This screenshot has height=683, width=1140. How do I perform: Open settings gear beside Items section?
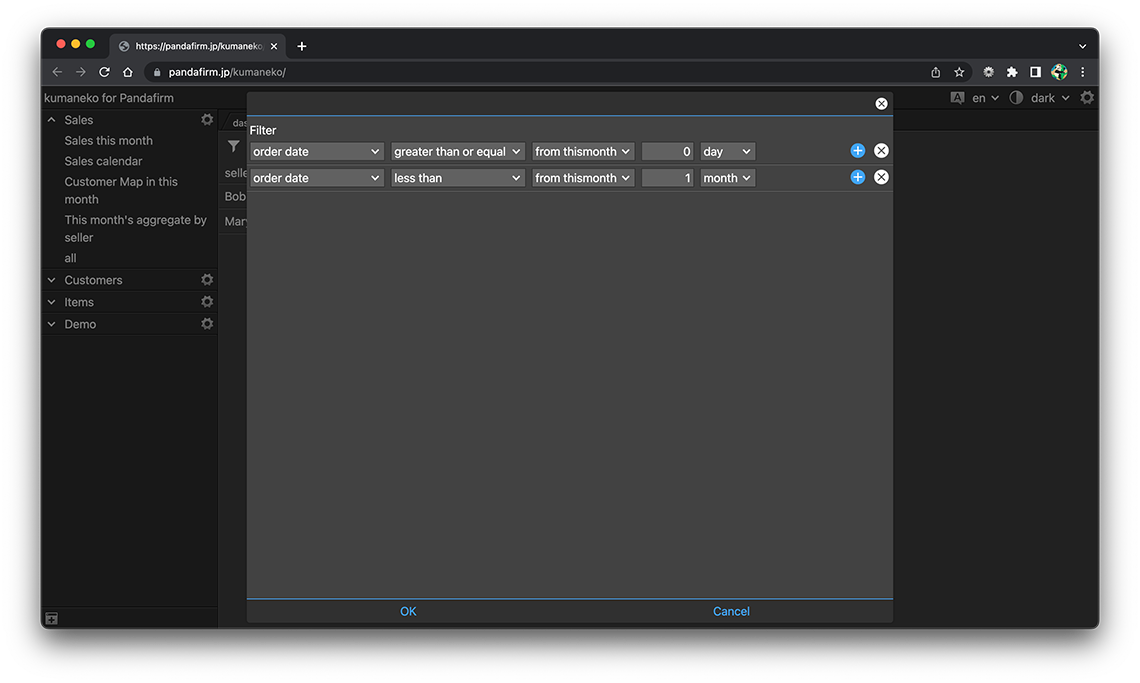(x=207, y=302)
